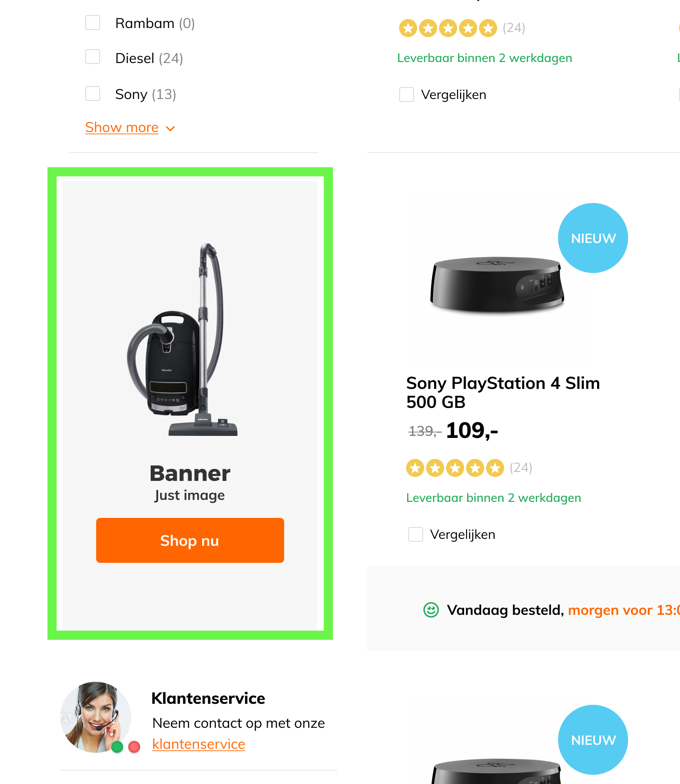Click the Banner heading text
This screenshot has height=784, width=680.
(190, 473)
